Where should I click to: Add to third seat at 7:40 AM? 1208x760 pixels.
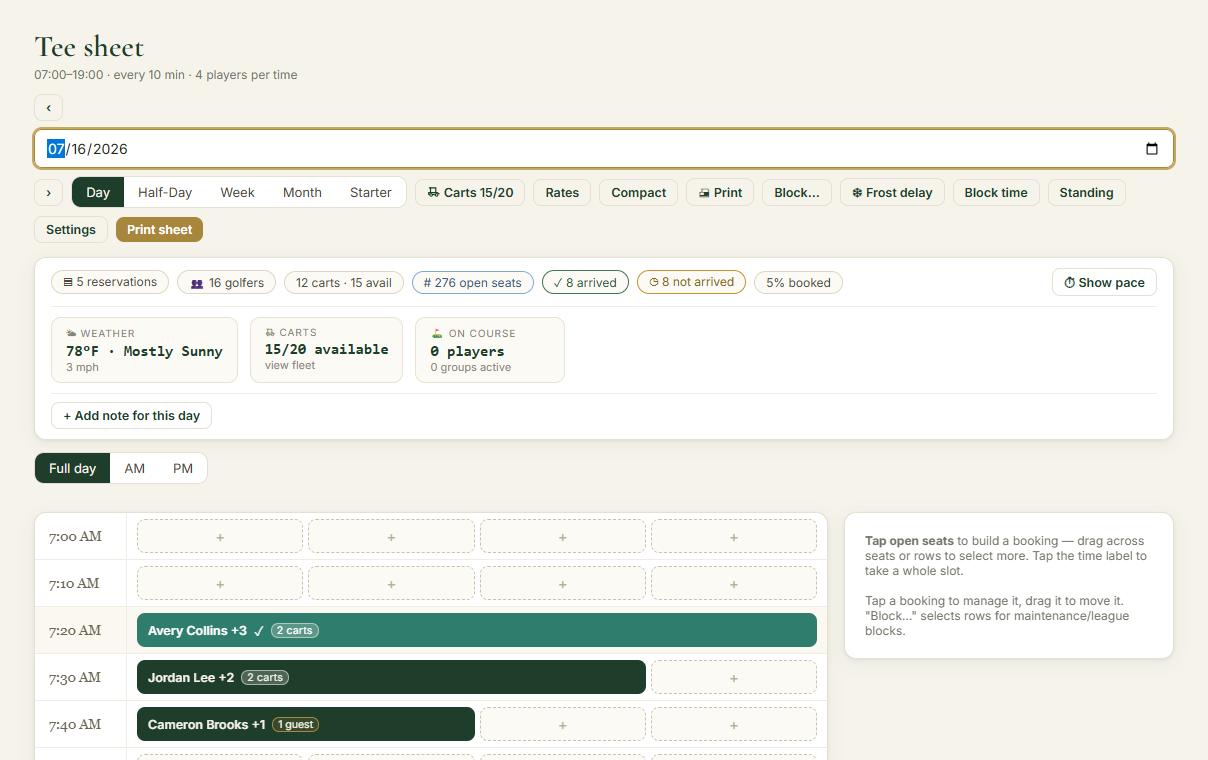[563, 725]
